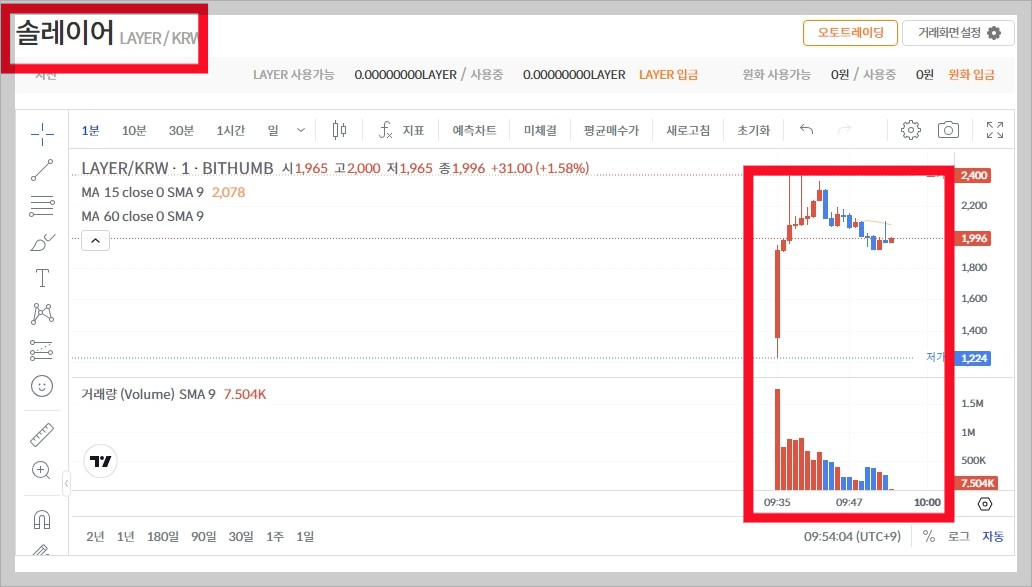Set the date range to 180일
The image size is (1032, 587).
[x=163, y=536]
